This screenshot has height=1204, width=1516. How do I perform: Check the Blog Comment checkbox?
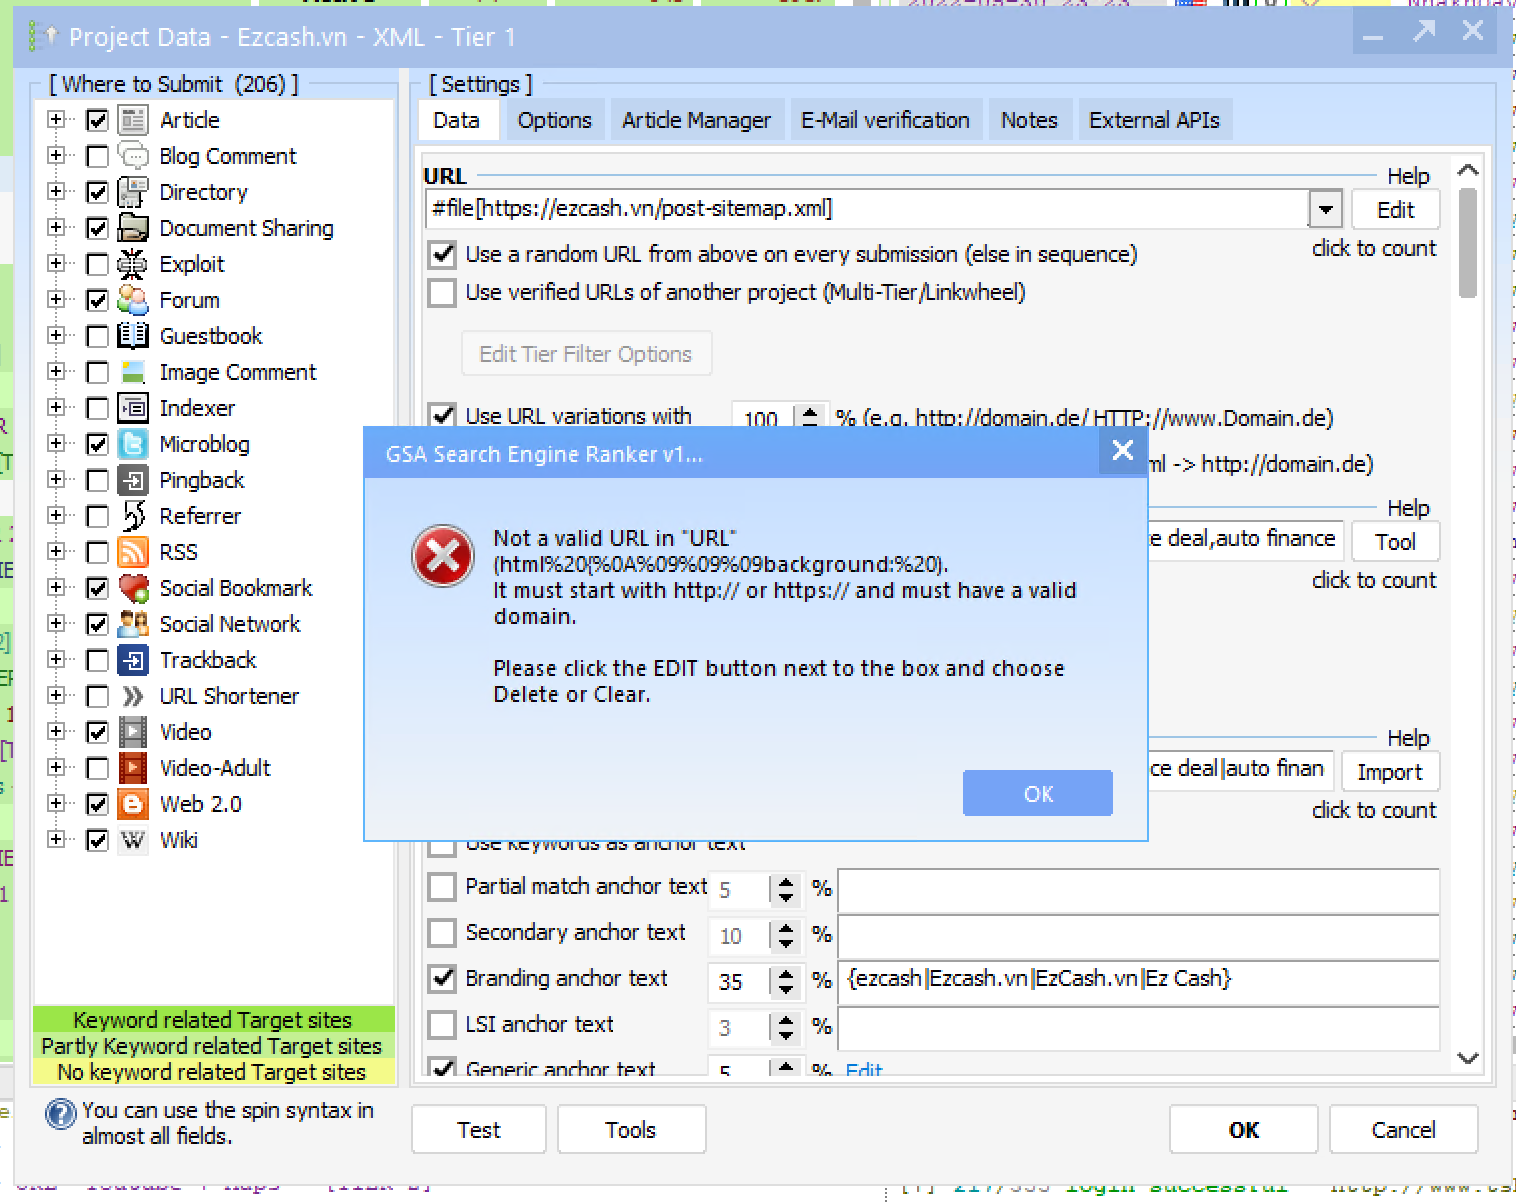pyautogui.click(x=97, y=157)
